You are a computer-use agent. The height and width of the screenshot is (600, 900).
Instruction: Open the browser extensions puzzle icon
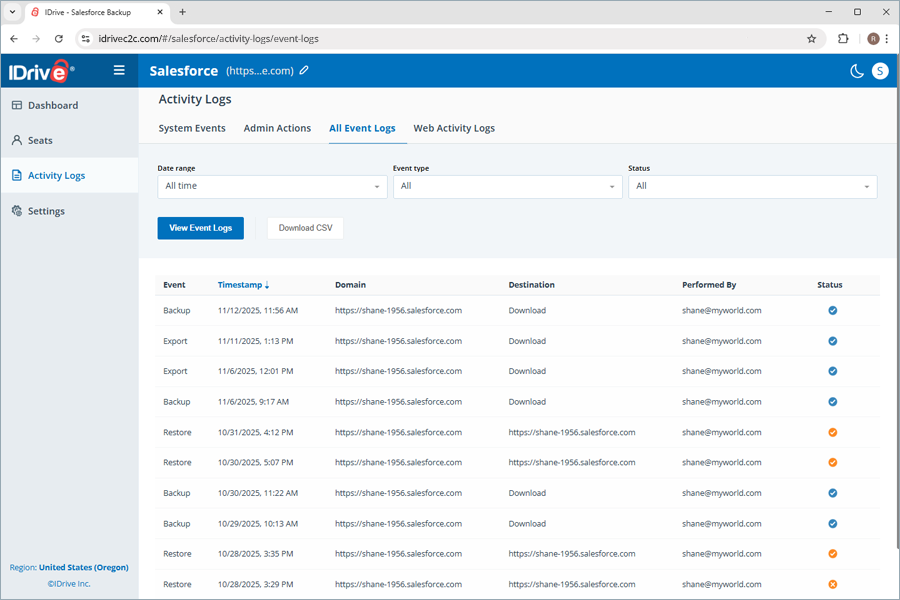(x=843, y=38)
